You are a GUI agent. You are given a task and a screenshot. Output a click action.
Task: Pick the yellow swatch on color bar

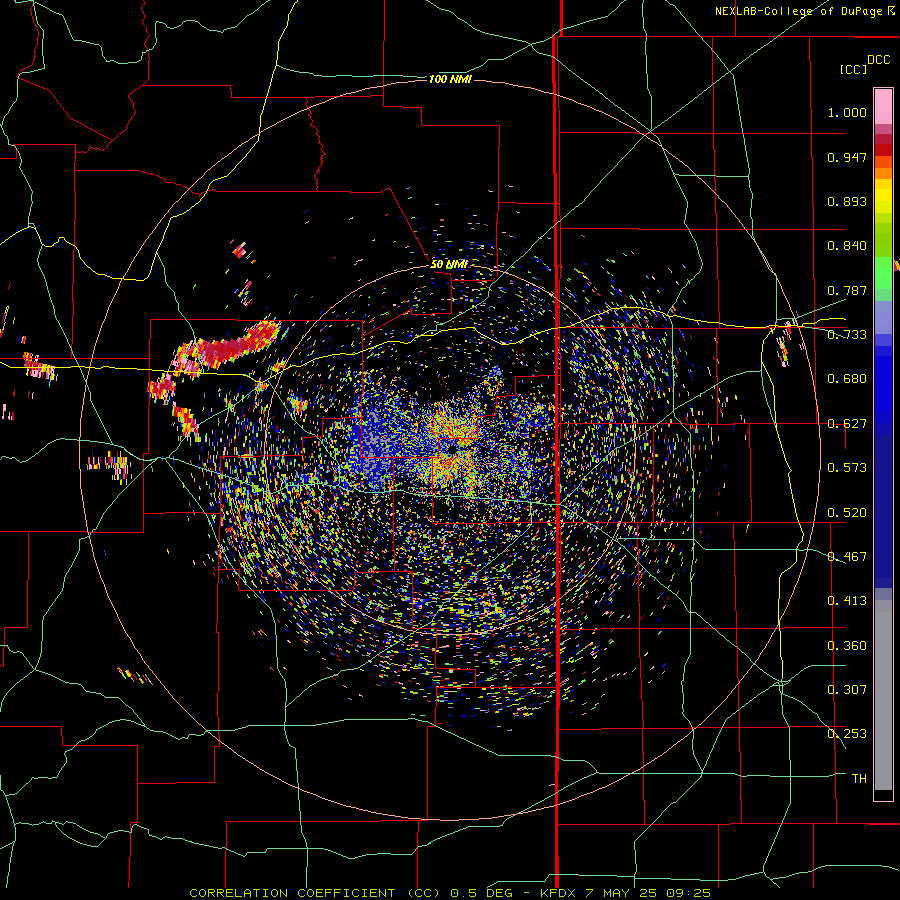pyautogui.click(x=883, y=196)
